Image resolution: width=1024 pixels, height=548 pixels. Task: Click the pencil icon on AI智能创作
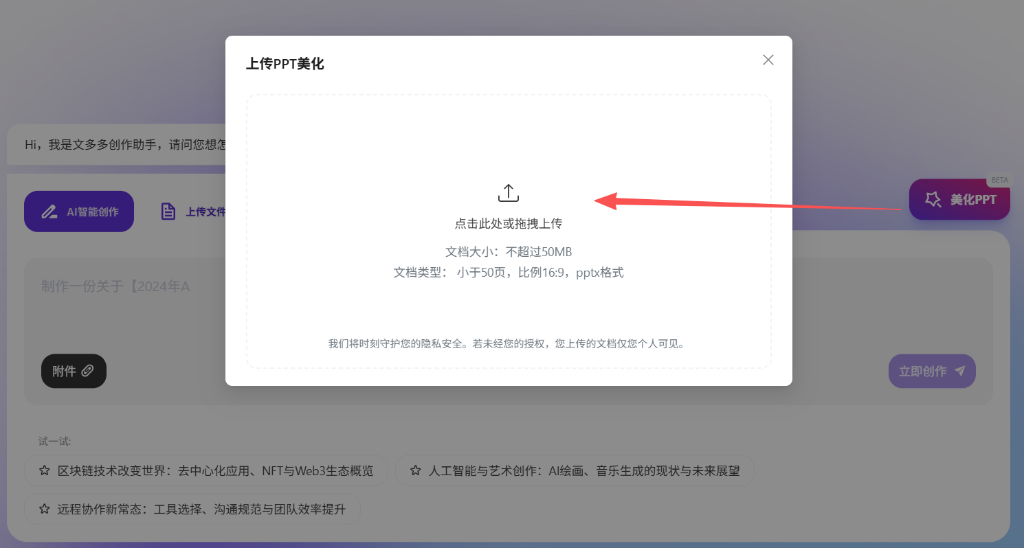pyautogui.click(x=49, y=212)
